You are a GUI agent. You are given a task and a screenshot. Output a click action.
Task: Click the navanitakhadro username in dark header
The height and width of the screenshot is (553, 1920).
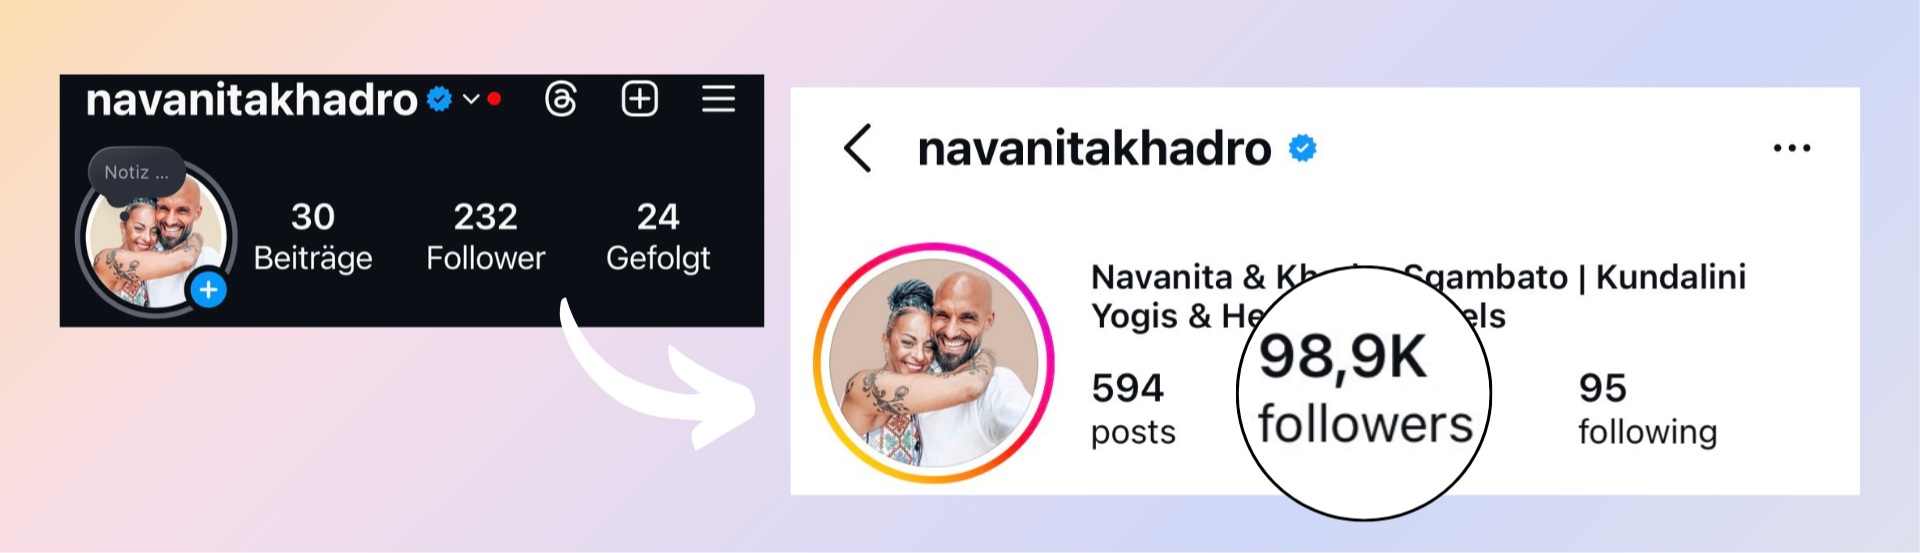[x=251, y=99]
